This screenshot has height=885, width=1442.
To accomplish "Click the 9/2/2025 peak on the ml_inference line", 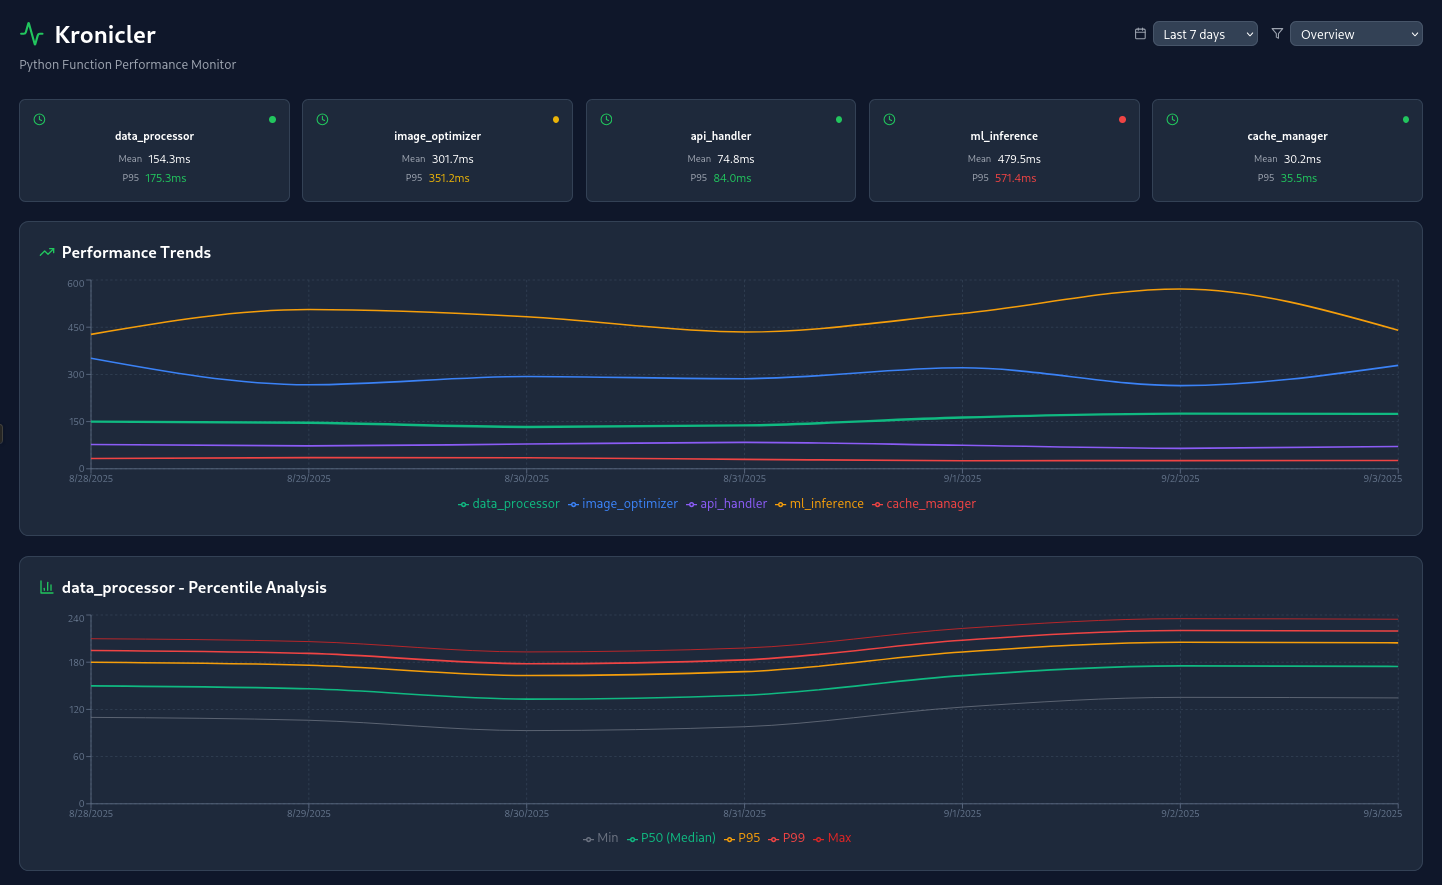I will (1180, 289).
